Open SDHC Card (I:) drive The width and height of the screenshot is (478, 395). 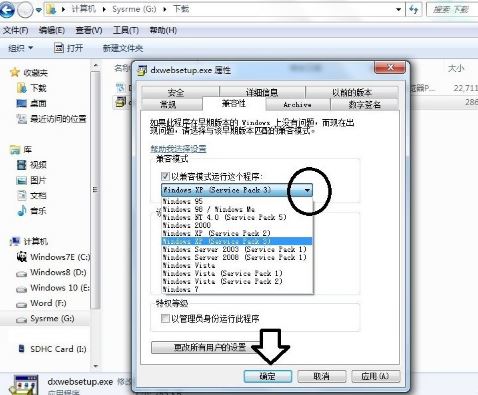pos(52,349)
